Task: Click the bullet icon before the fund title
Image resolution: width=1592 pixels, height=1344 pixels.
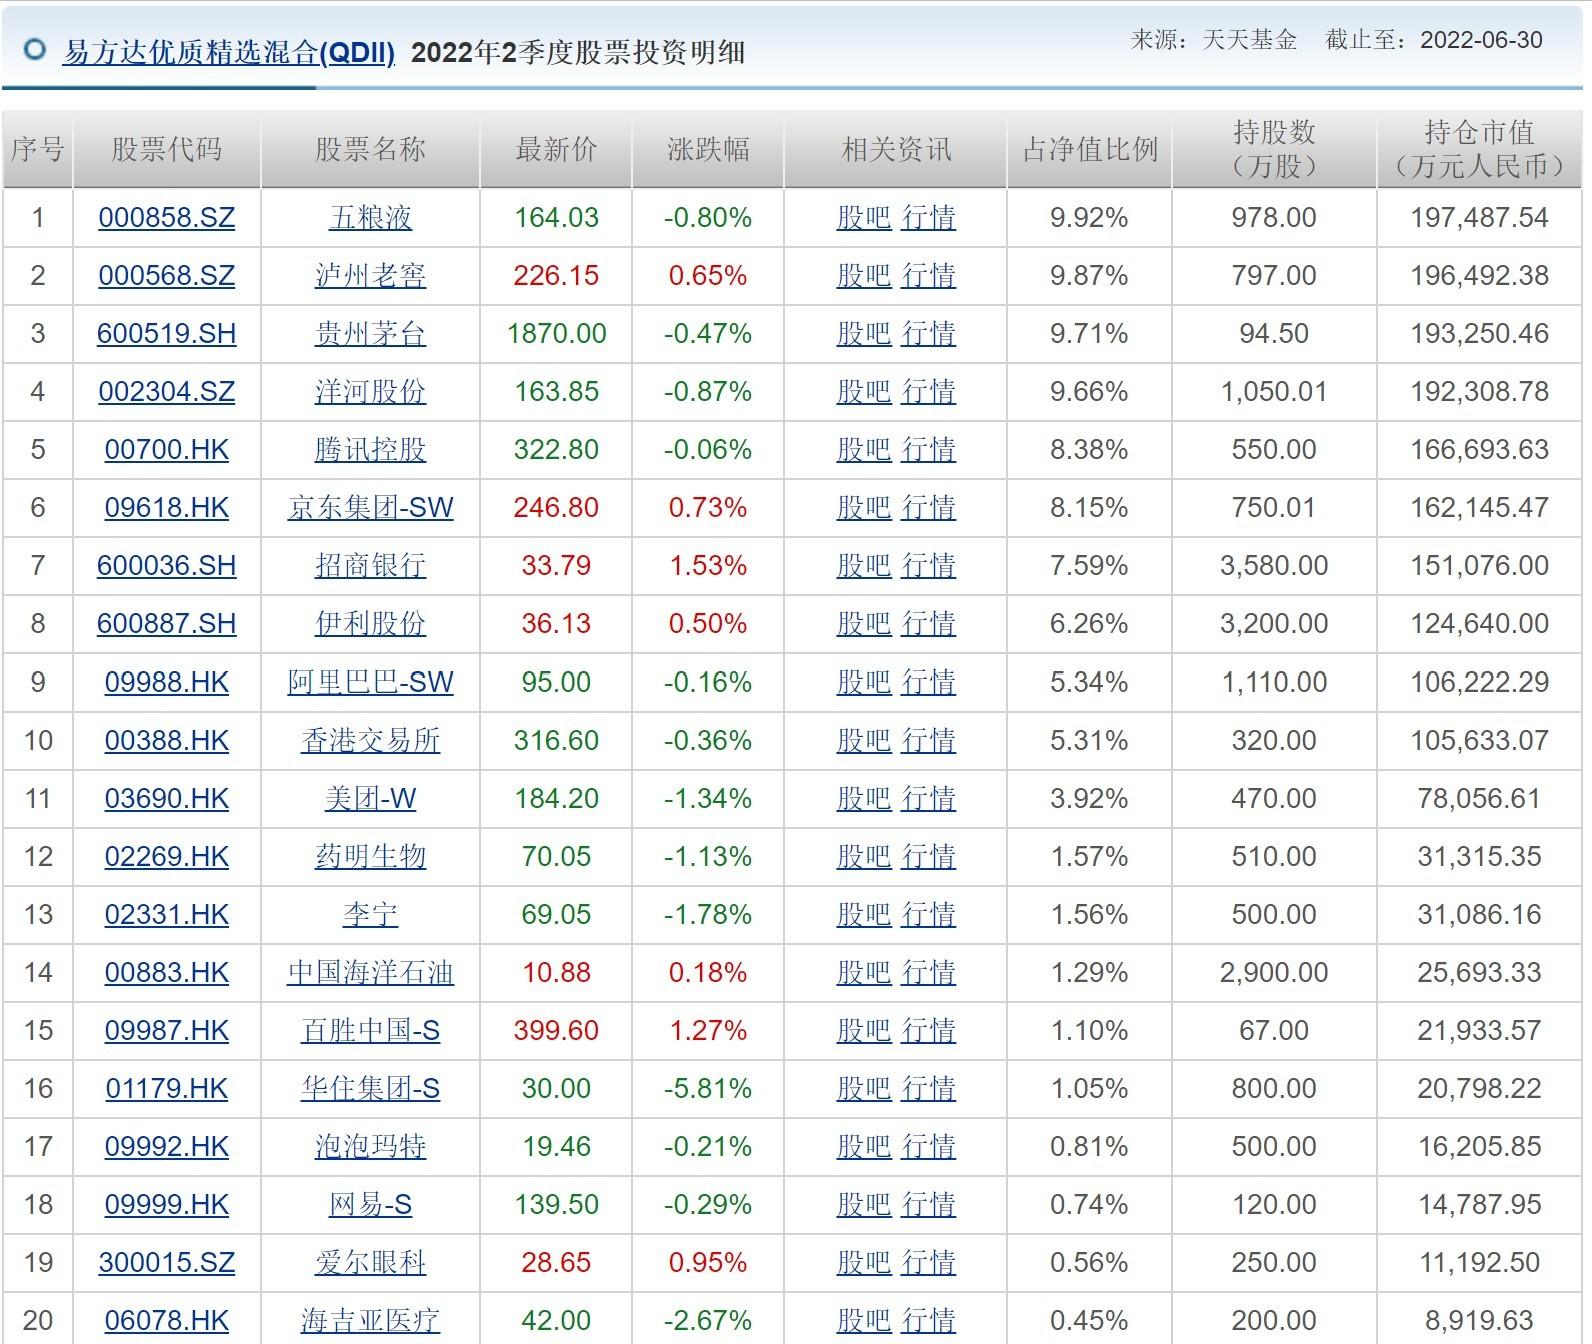Action: 35,50
